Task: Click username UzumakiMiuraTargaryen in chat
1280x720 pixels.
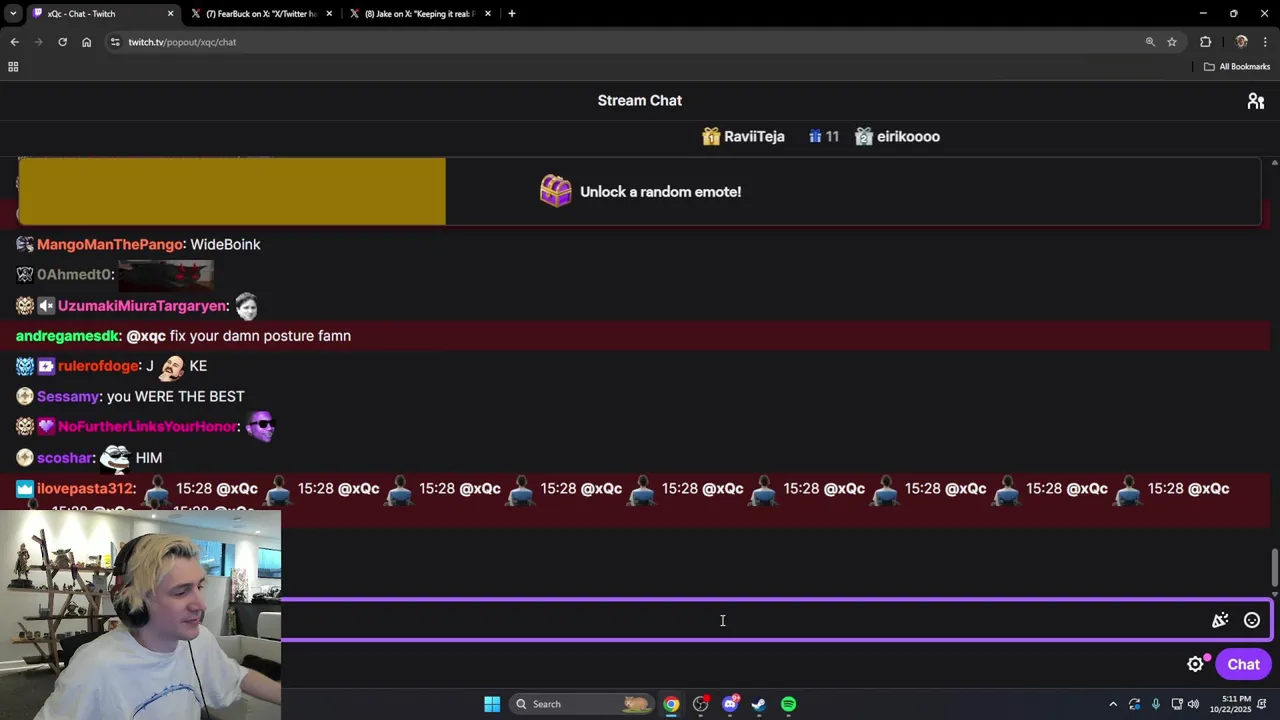Action: click(x=143, y=306)
